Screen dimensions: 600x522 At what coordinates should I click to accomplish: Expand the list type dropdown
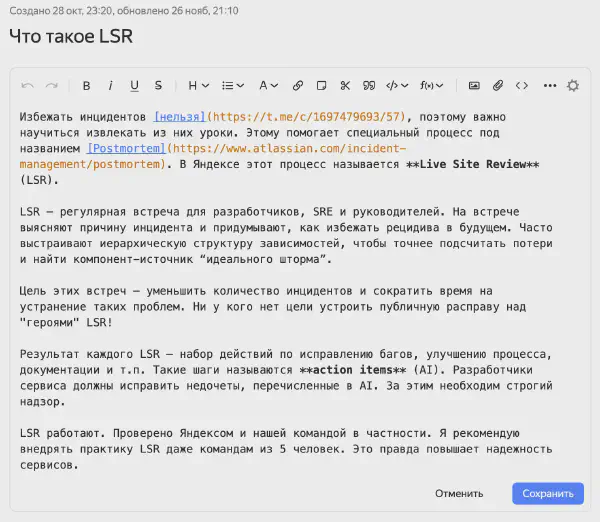233,86
